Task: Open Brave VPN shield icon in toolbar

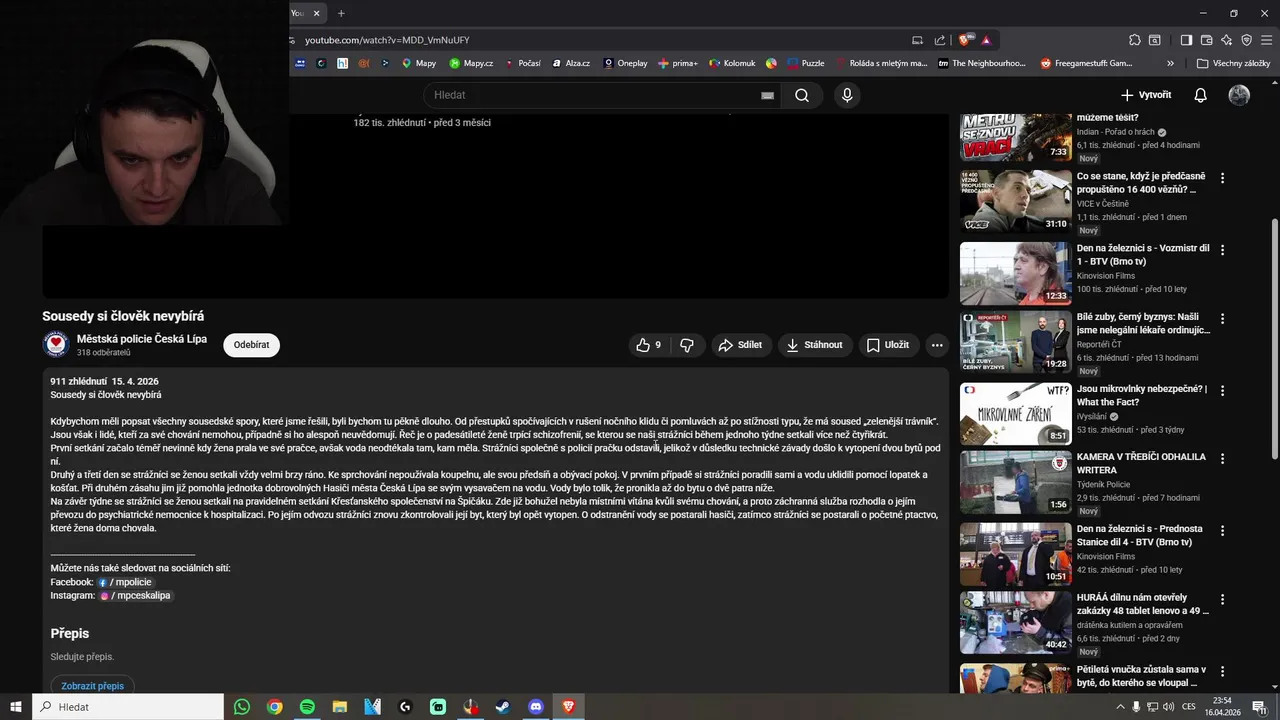Action: [1246, 40]
